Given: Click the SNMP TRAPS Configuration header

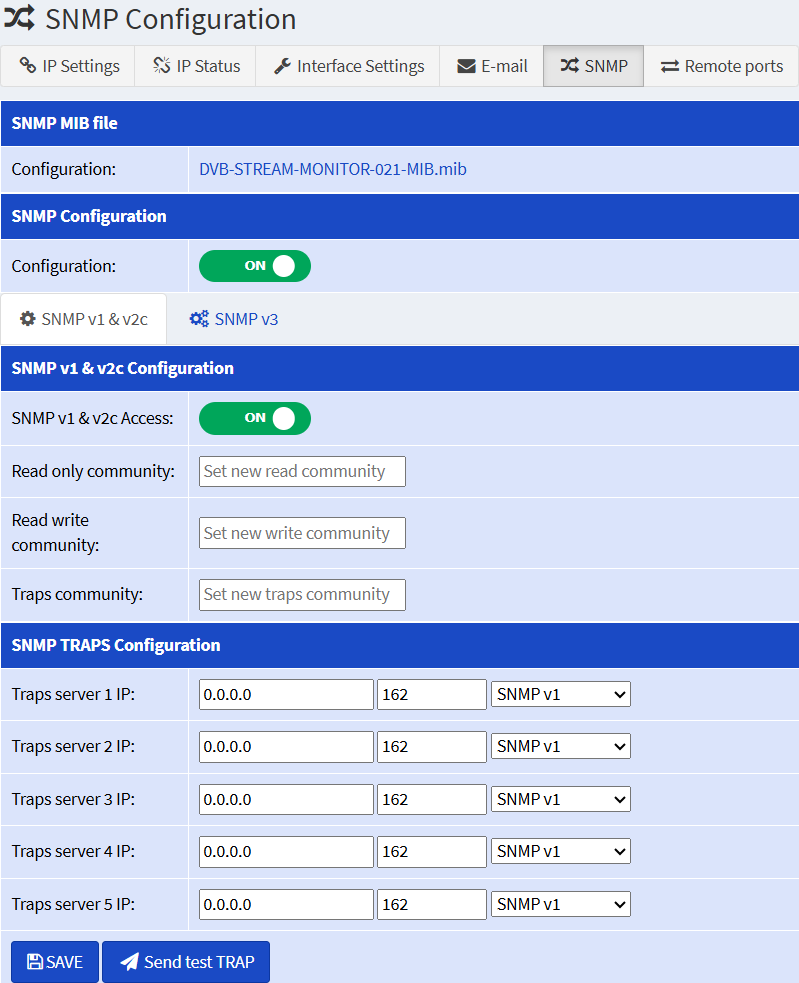Looking at the screenshot, I should tap(400, 645).
